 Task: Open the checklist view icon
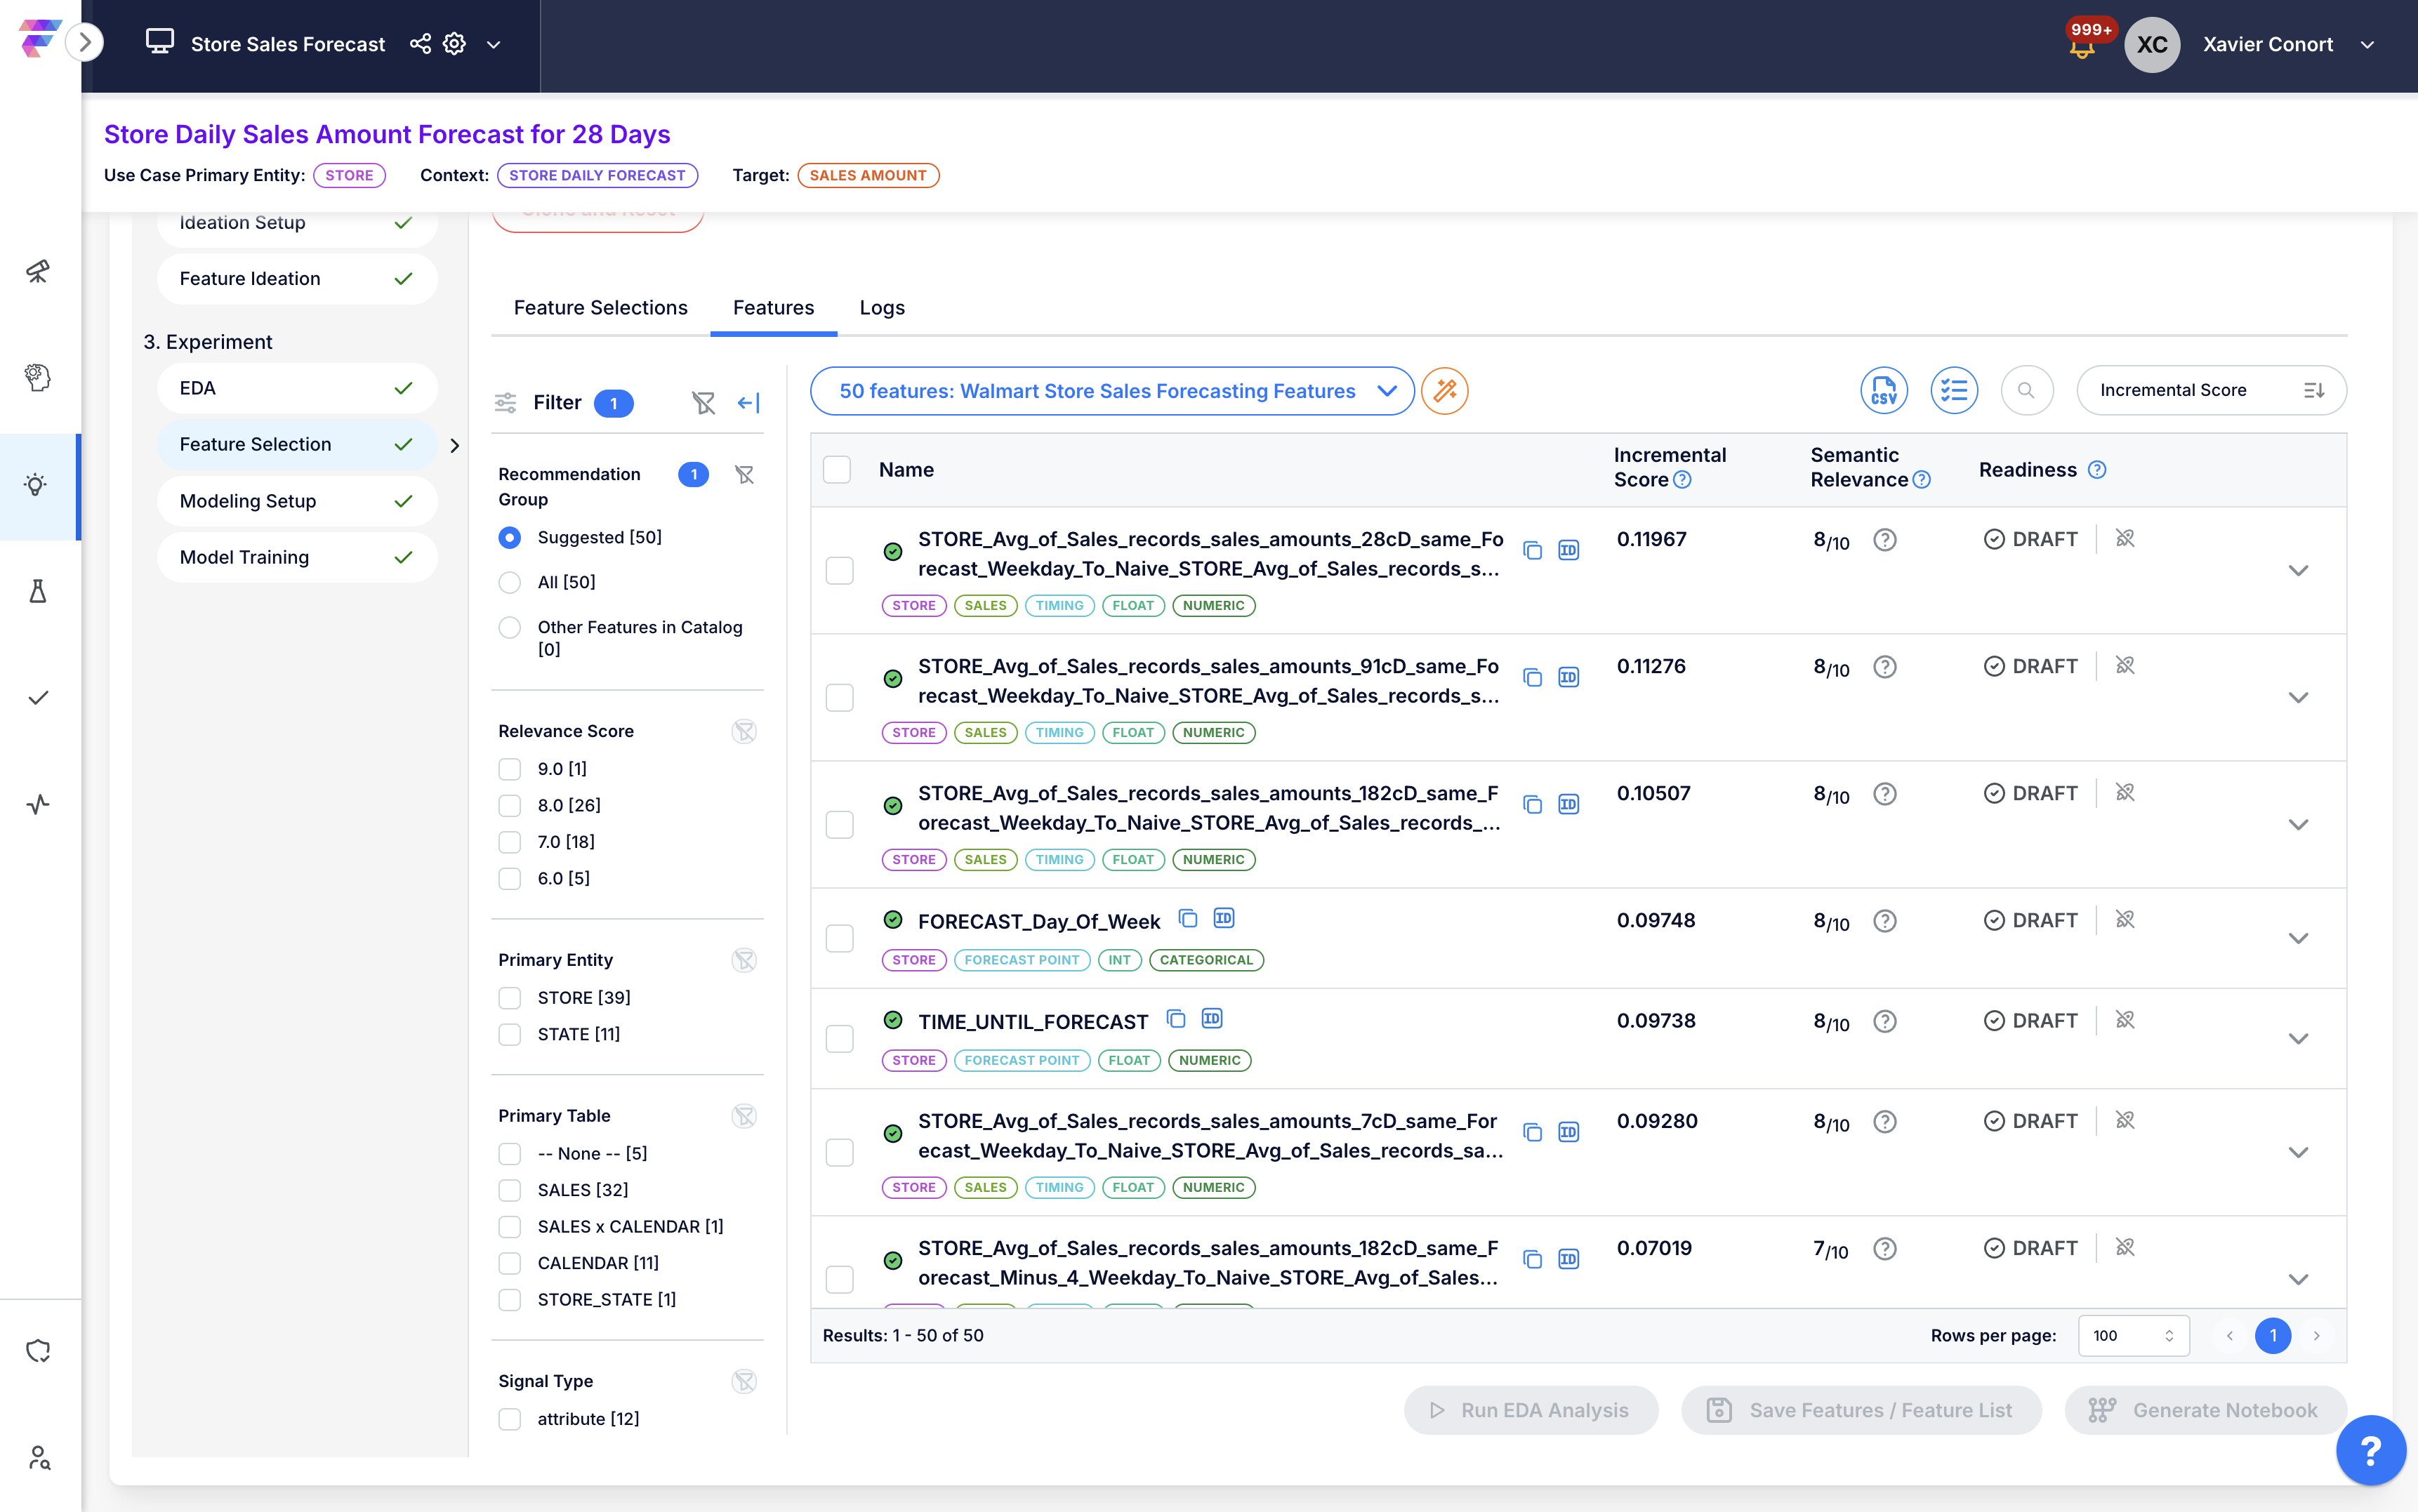[x=1953, y=390]
